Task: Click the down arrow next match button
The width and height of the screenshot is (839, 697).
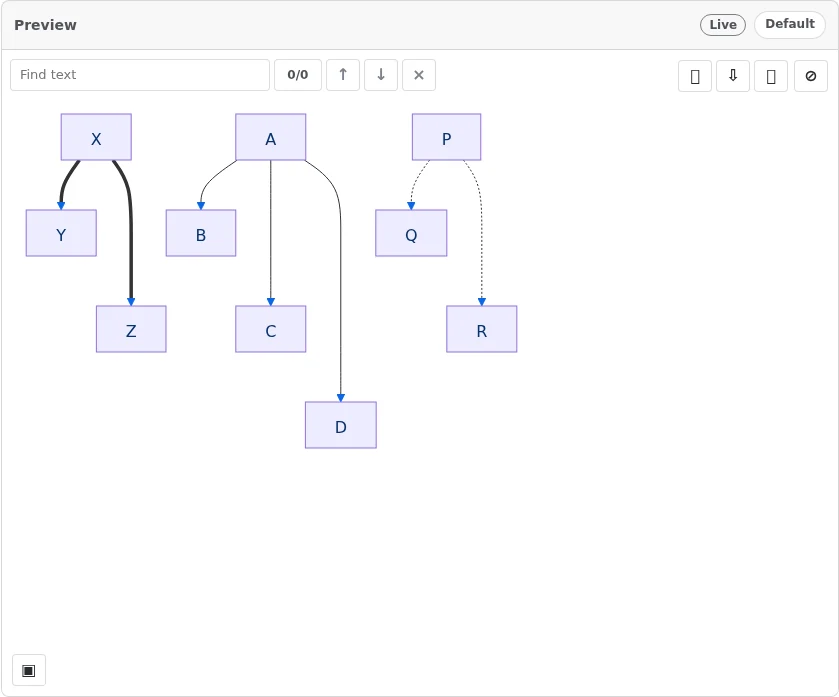Action: pos(381,75)
